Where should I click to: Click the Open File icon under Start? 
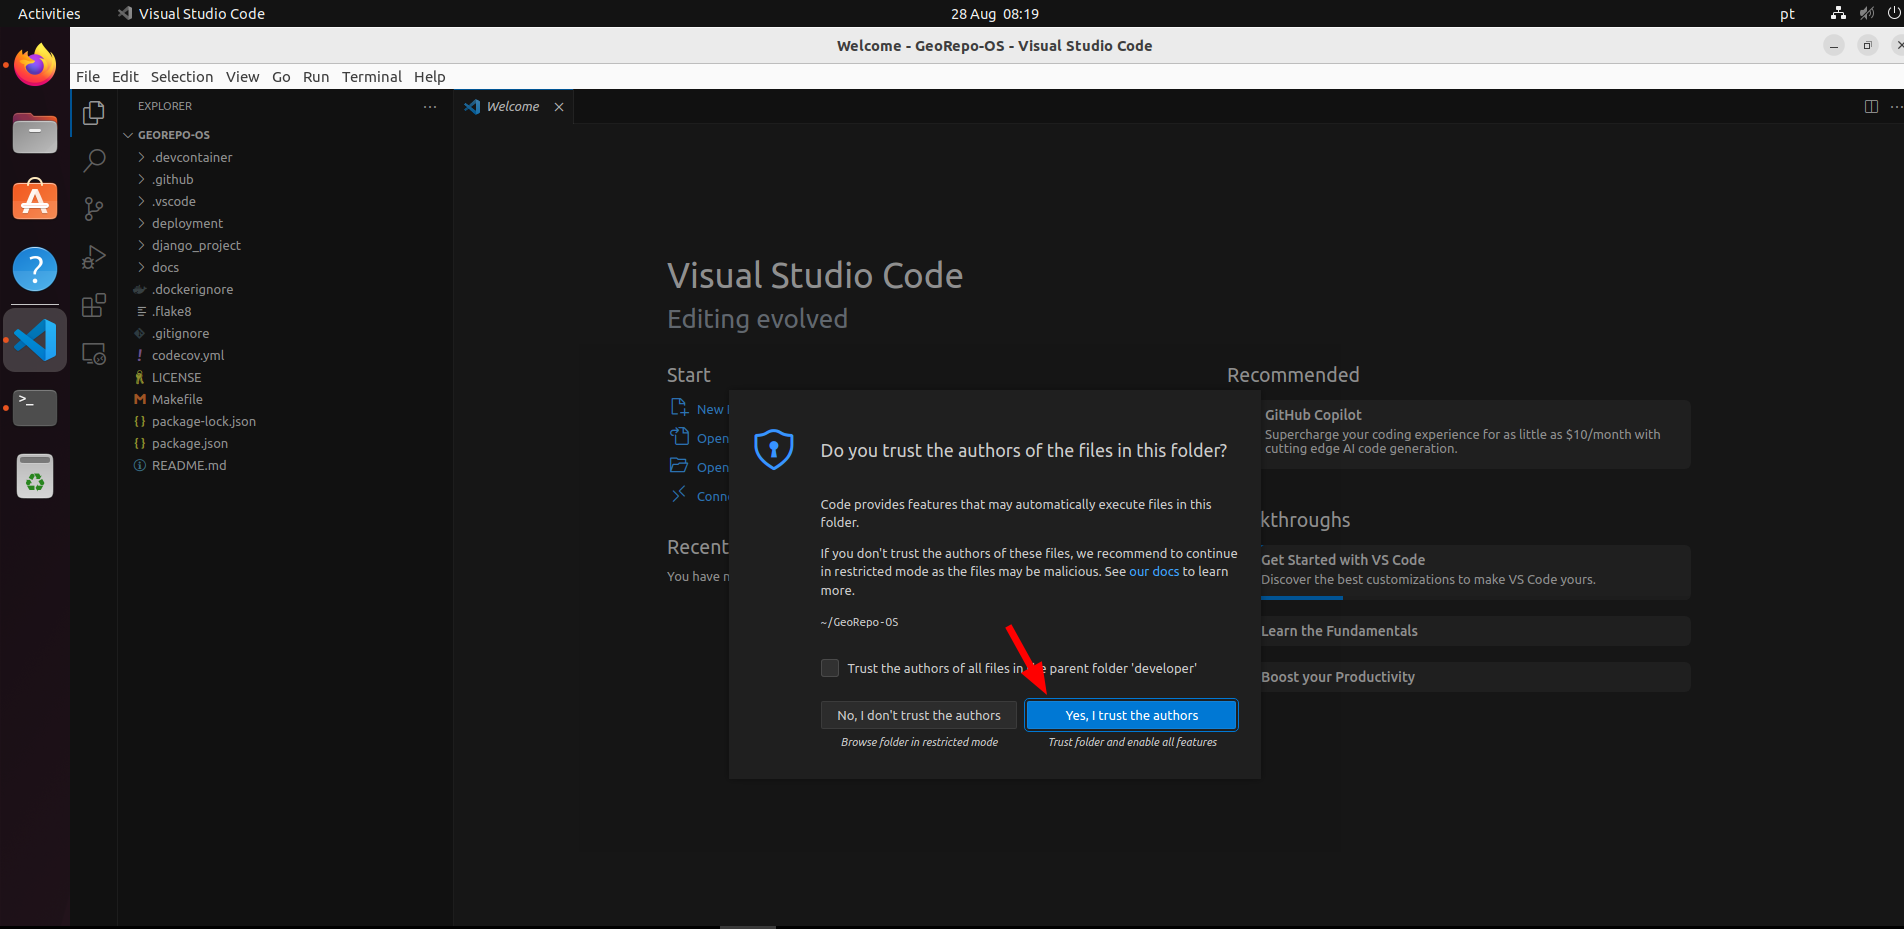click(679, 436)
